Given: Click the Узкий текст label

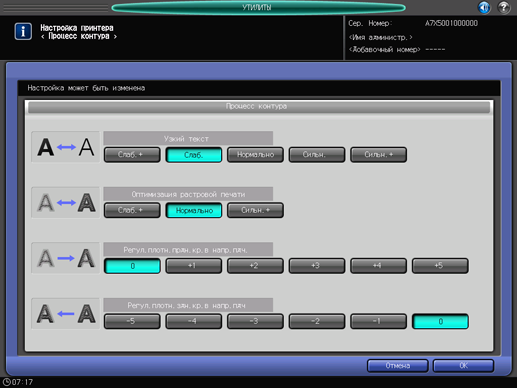Looking at the screenshot, I should [x=188, y=138].
